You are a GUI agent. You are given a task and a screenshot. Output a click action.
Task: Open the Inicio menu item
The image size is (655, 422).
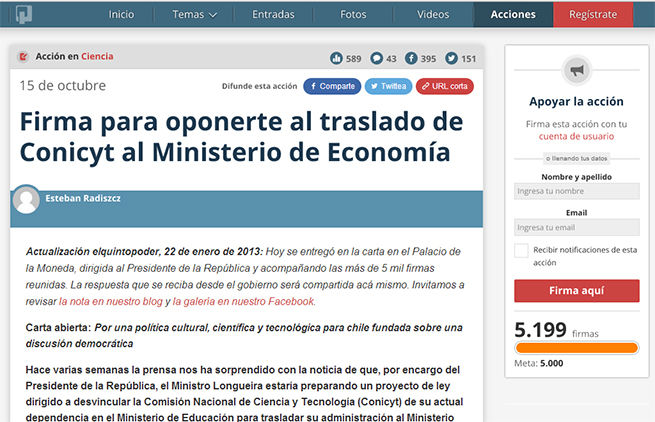point(122,14)
